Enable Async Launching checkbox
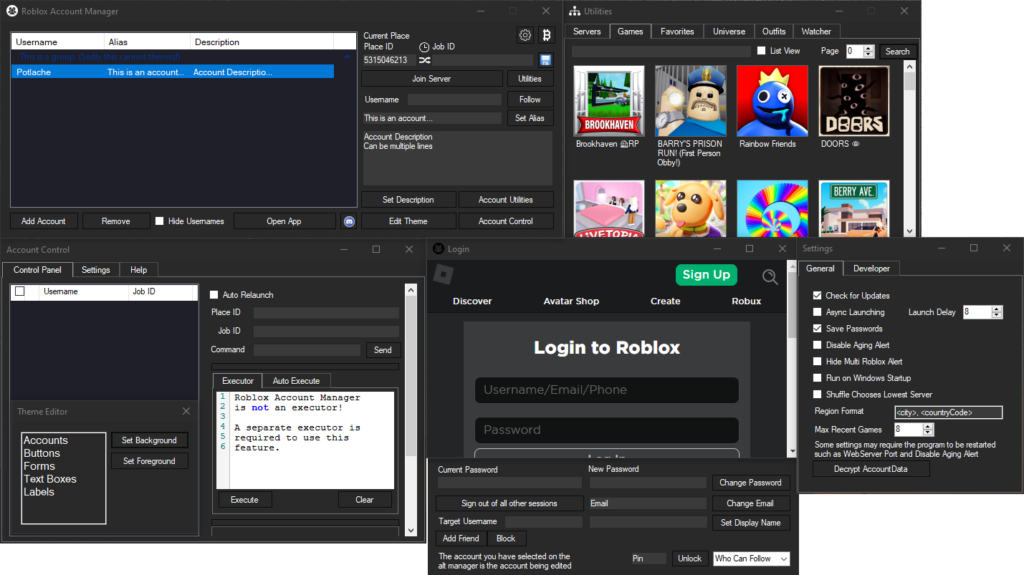Screen dimensions: 1024x575 pos(817,312)
